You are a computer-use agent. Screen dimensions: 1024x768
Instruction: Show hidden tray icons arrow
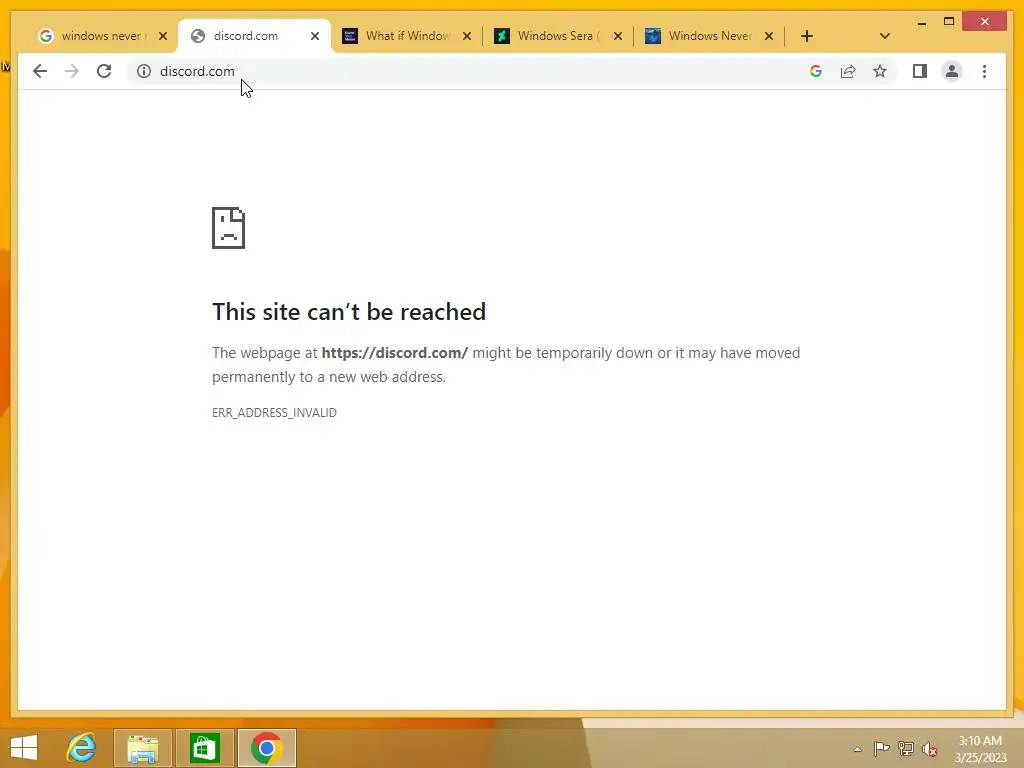pos(857,749)
